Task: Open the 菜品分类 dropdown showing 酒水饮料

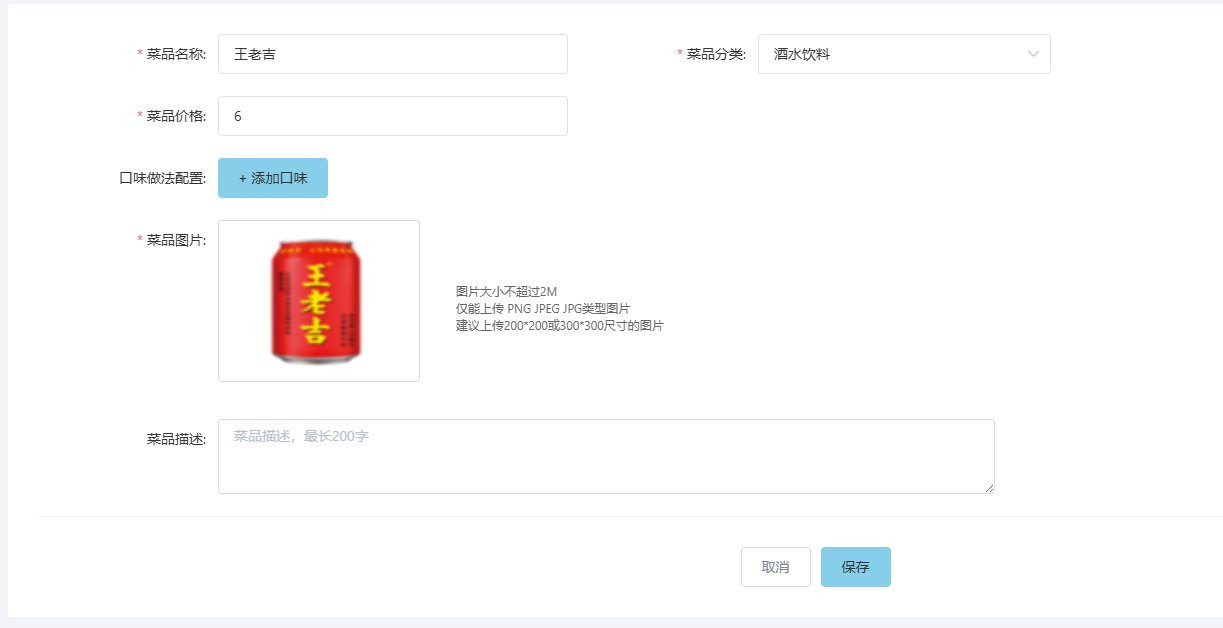Action: [890, 54]
